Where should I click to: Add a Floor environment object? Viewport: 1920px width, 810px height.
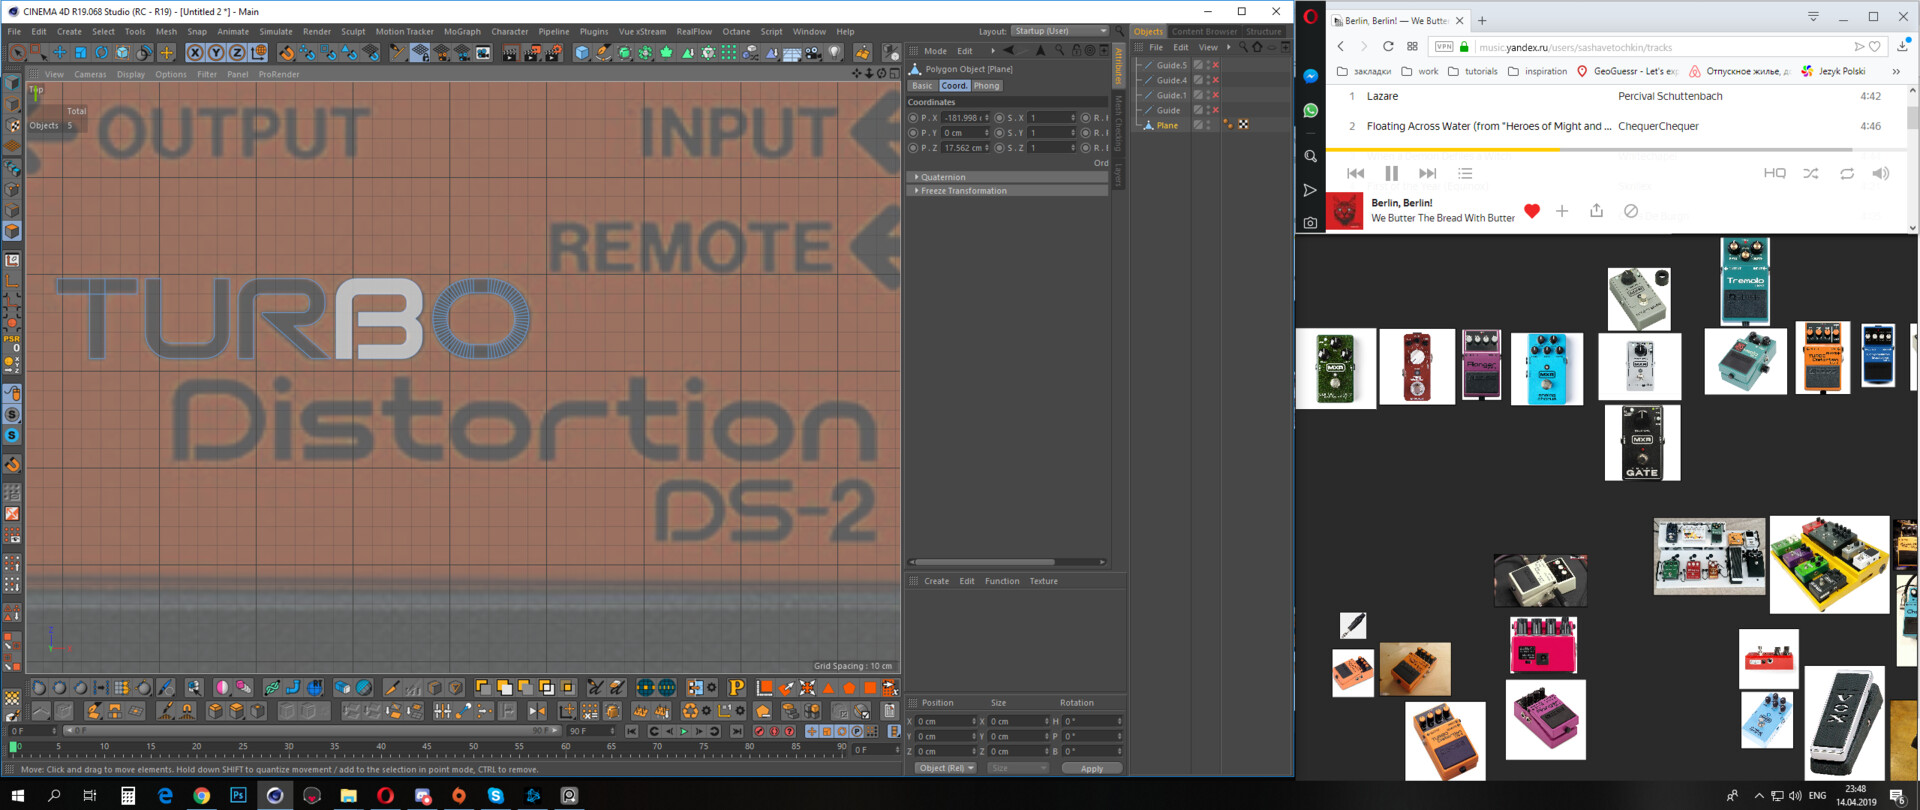click(x=791, y=52)
